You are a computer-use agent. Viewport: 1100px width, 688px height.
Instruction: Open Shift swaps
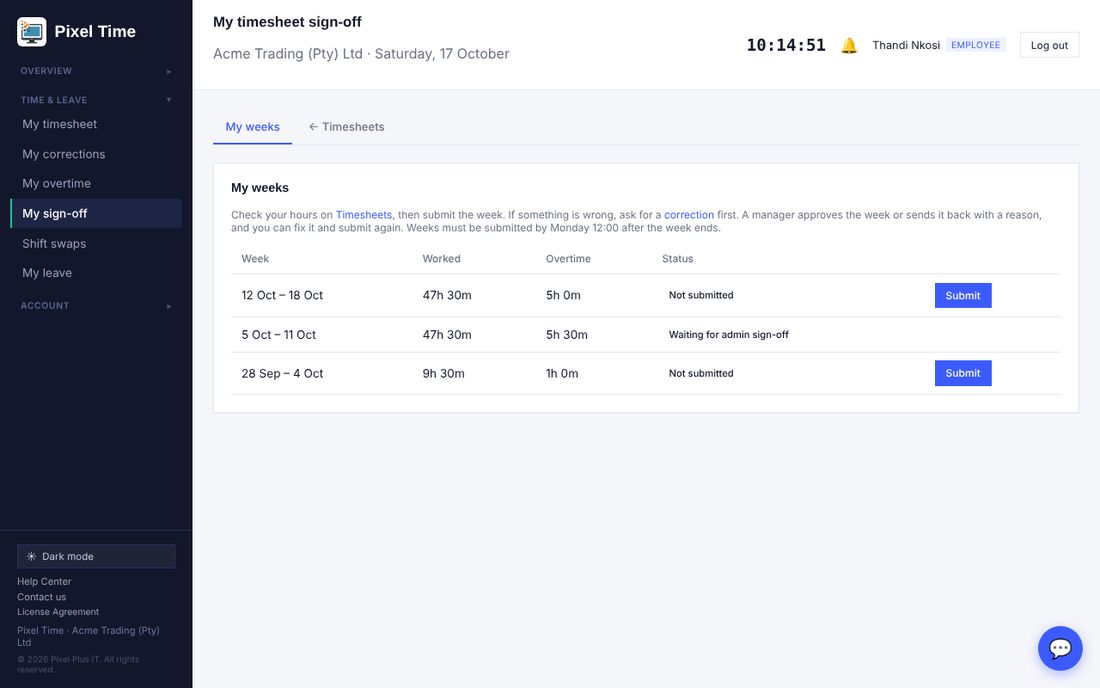coord(96,243)
